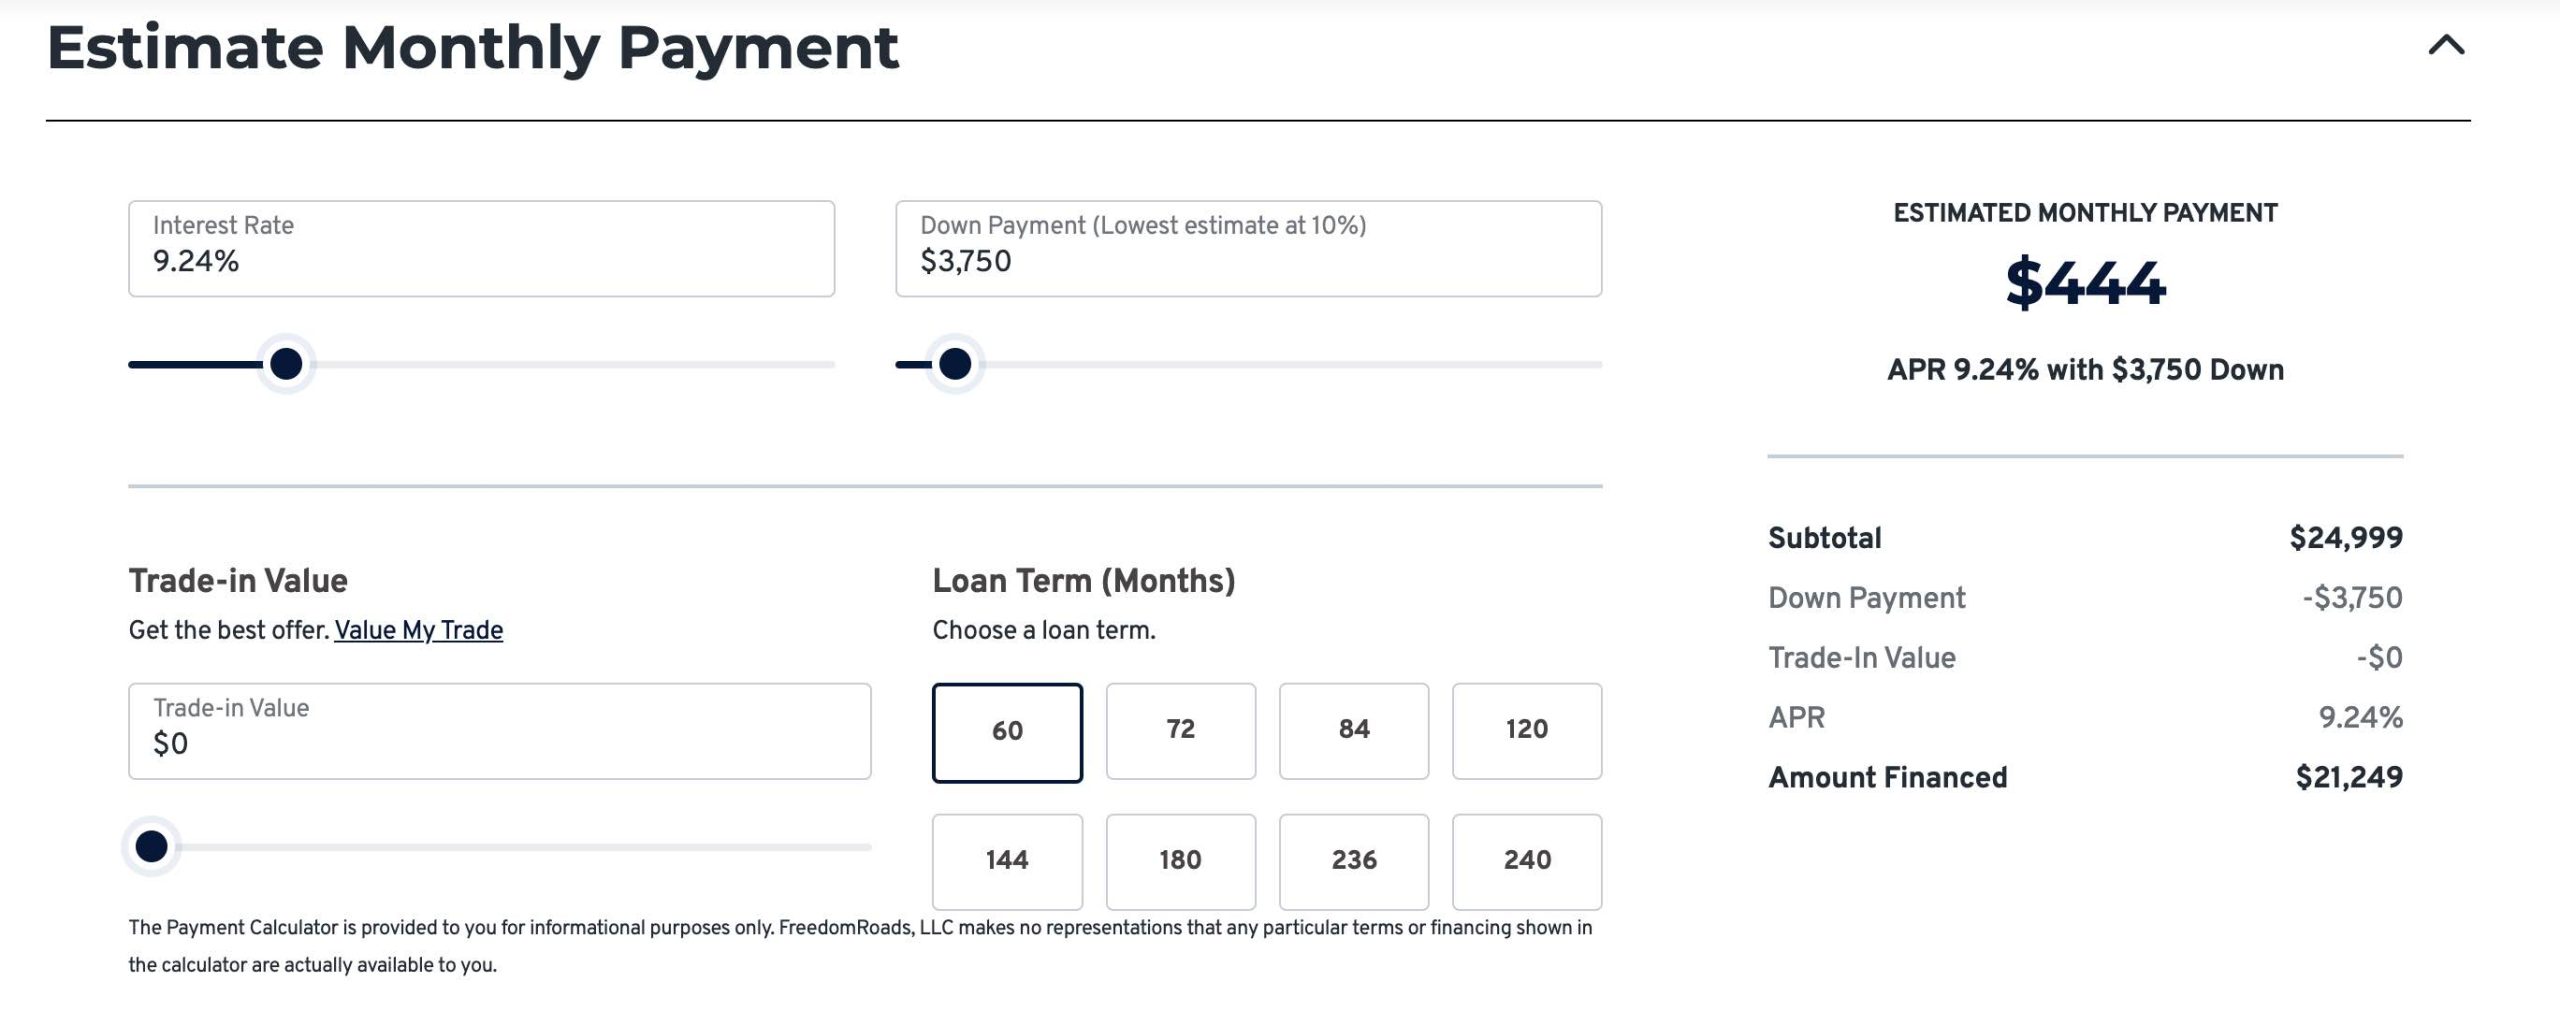Pick the 120 month loan term
The width and height of the screenshot is (2560, 1025).
(1526, 731)
